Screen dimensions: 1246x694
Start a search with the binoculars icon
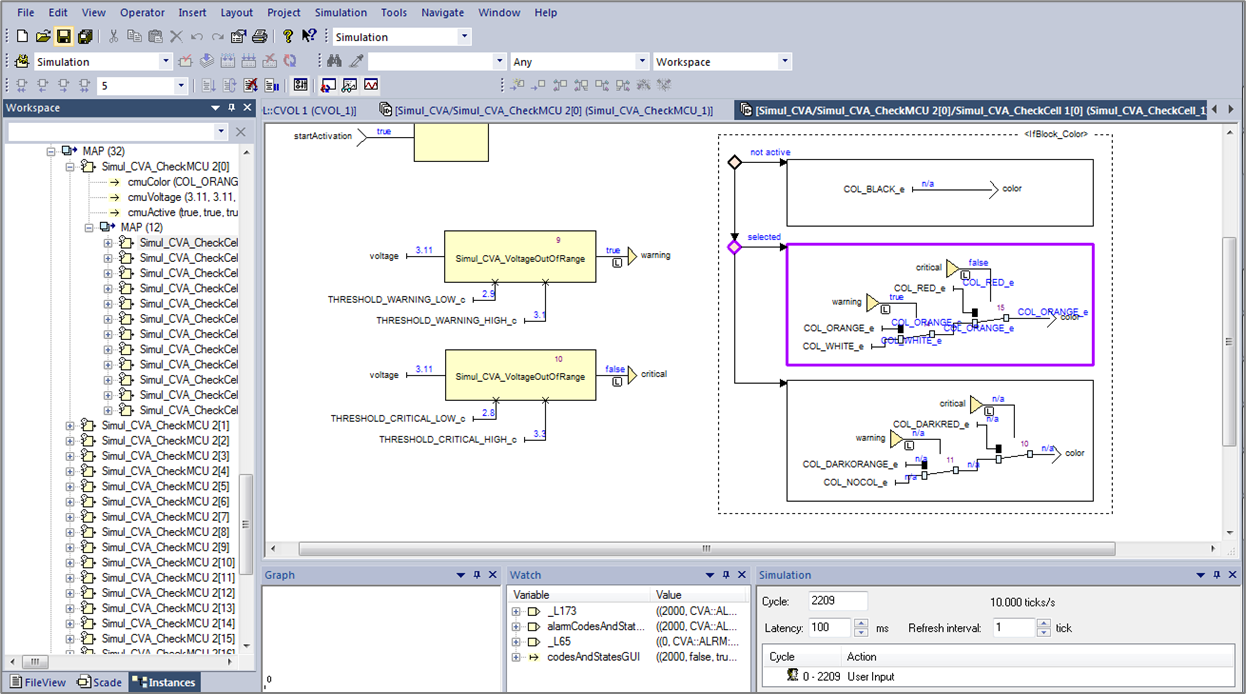[334, 60]
